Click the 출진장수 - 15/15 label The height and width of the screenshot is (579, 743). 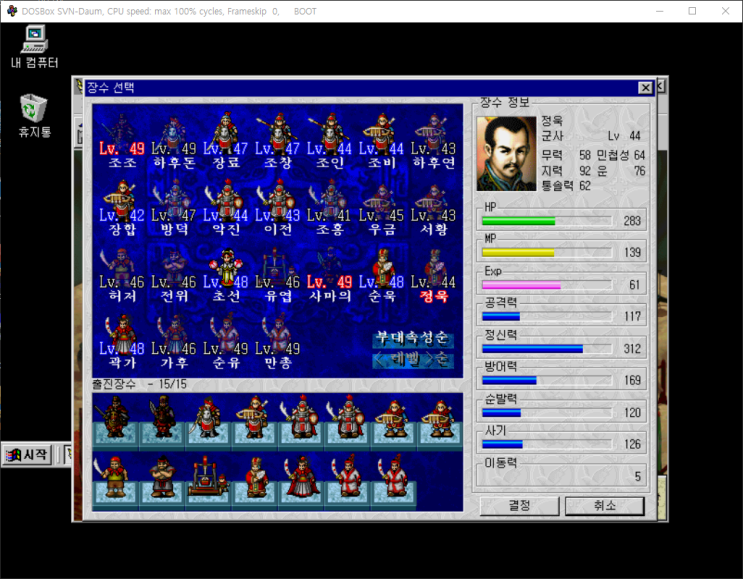tap(139, 384)
